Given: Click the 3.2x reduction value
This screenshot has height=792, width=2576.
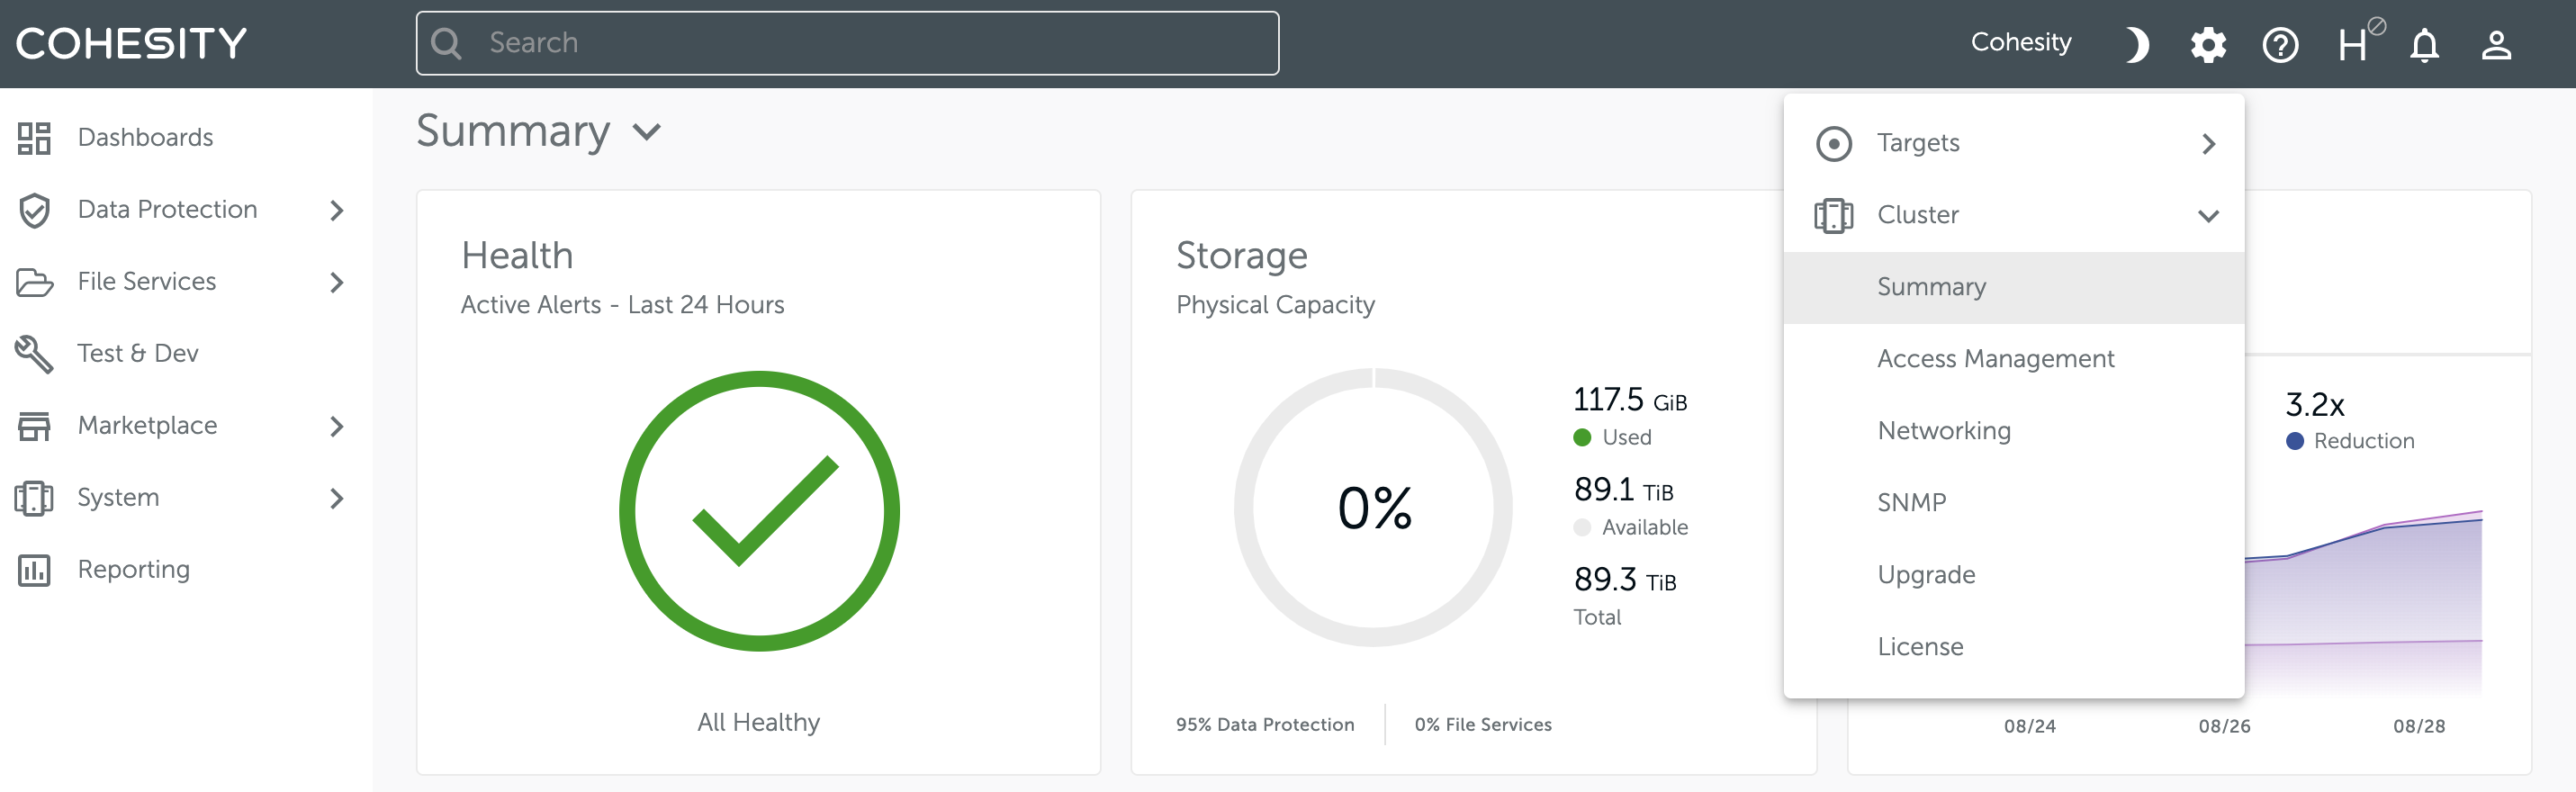Looking at the screenshot, I should pyautogui.click(x=2315, y=405).
